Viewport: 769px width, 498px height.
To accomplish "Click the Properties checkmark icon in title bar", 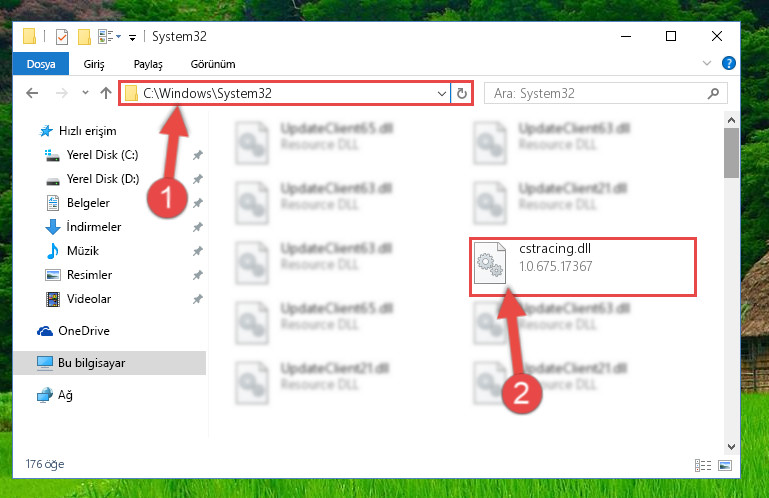I will click(62, 37).
